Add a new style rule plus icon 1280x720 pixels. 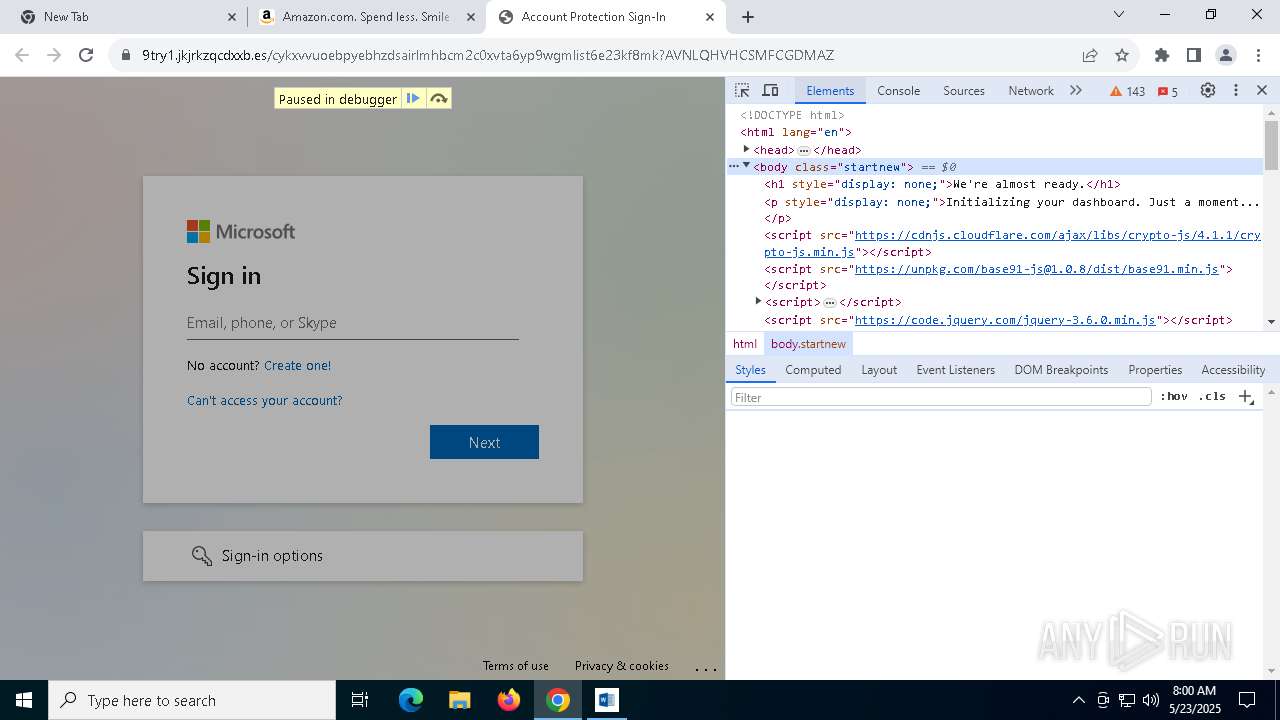pos(1246,397)
